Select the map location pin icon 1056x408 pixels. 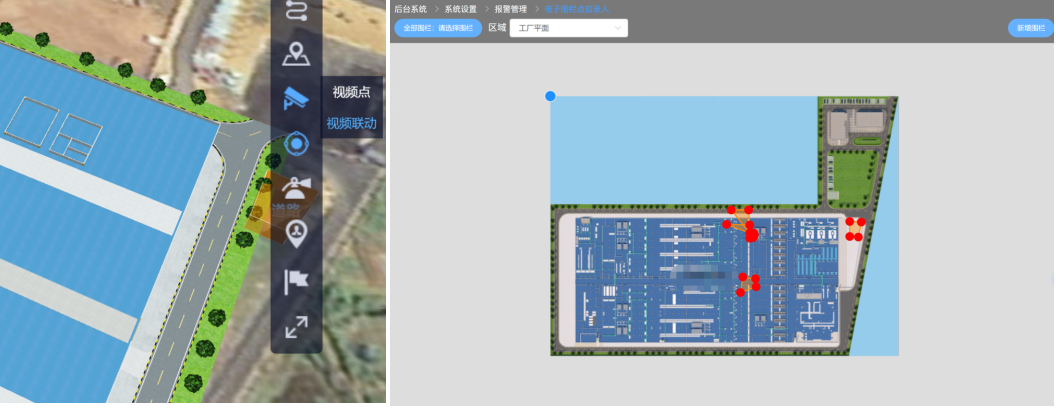pos(296,55)
